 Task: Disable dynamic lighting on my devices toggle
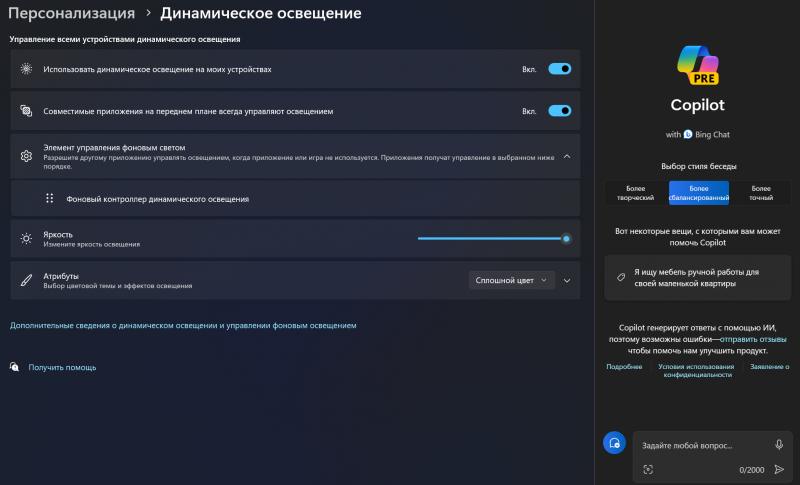pos(559,69)
